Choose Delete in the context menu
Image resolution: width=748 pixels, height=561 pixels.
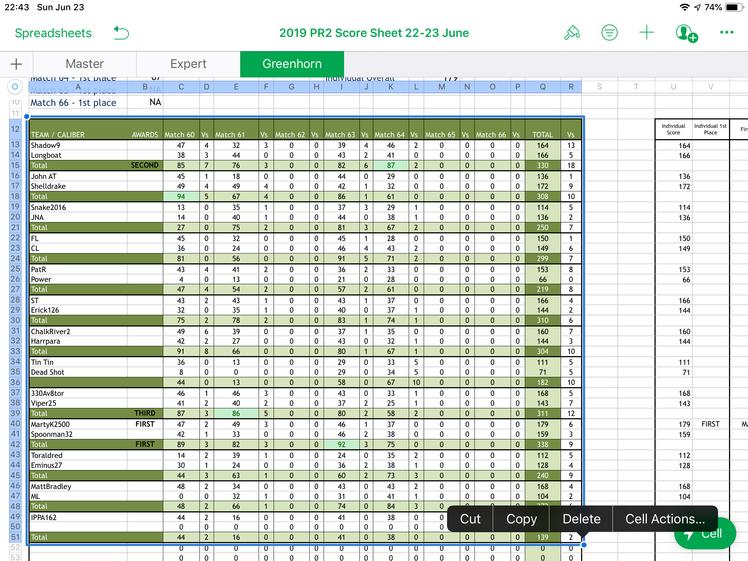pos(581,519)
